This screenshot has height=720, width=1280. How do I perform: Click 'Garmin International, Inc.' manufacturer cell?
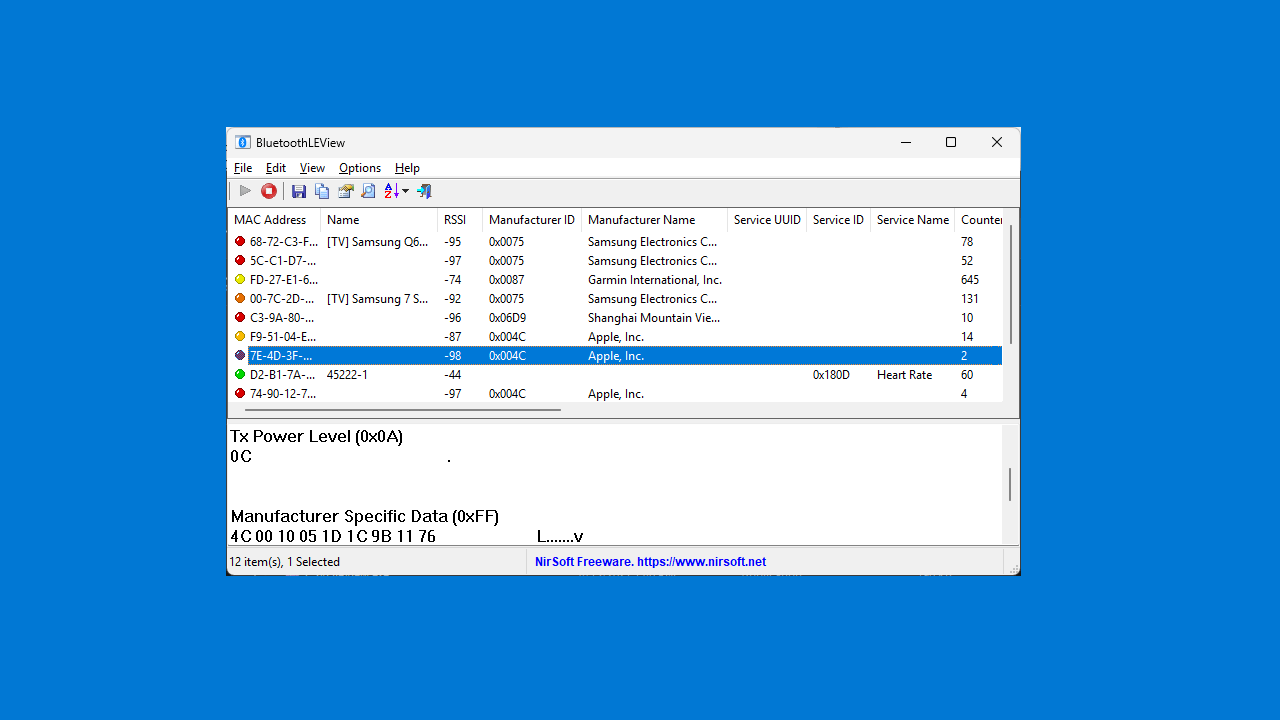coord(655,280)
